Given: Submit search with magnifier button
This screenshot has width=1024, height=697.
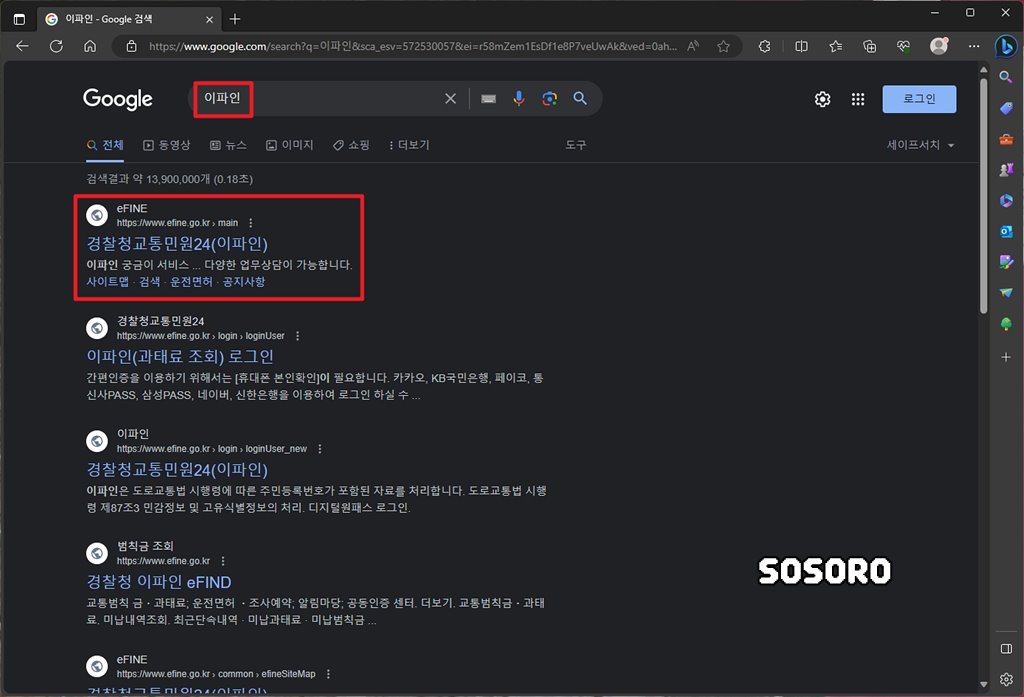Looking at the screenshot, I should coord(580,98).
